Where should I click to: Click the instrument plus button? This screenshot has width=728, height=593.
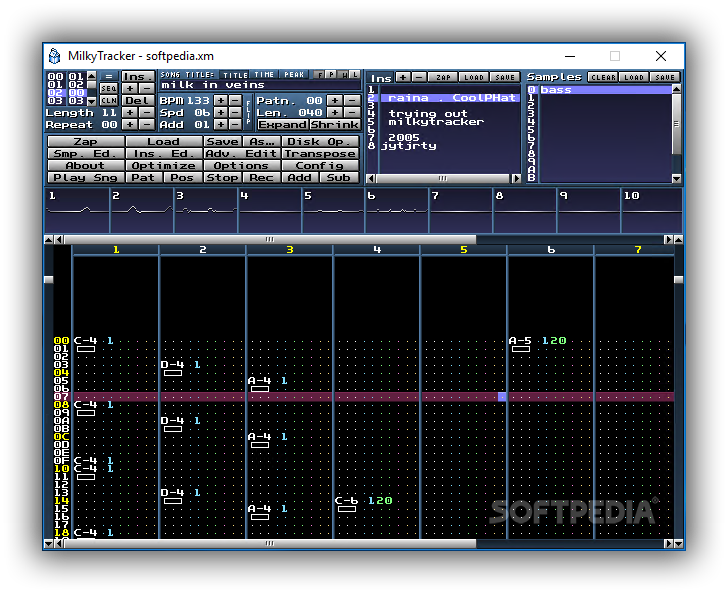[x=403, y=77]
